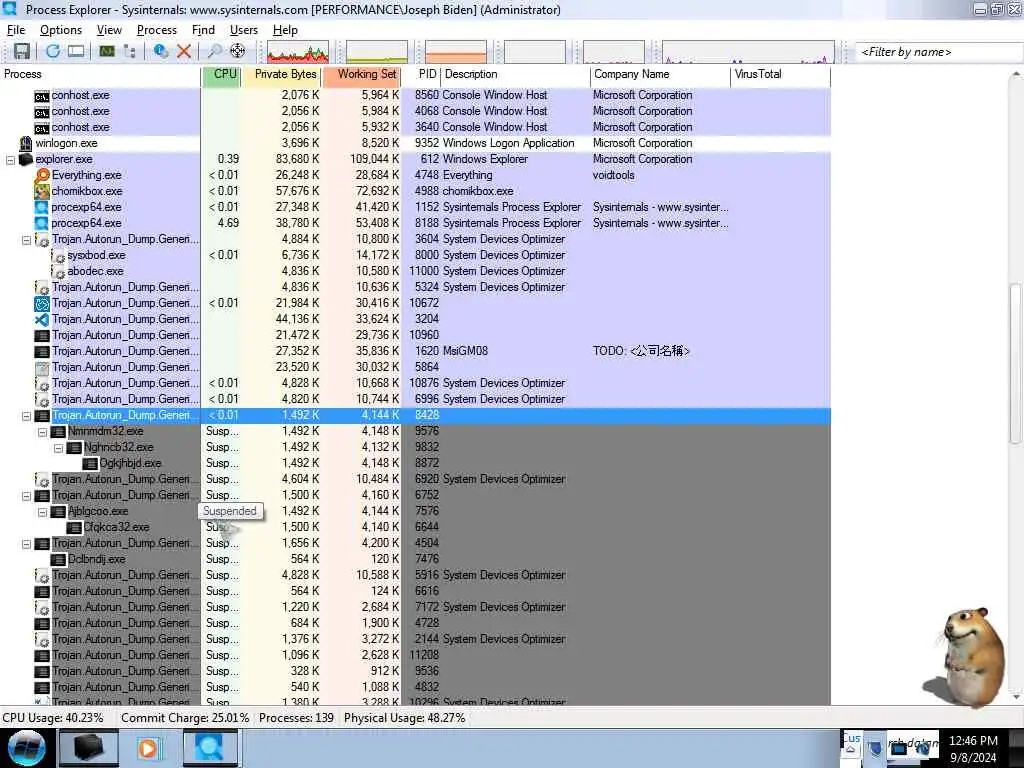
Task: Collapse the Ajblgcoo.exe tree node
Action: pyautogui.click(x=42, y=512)
